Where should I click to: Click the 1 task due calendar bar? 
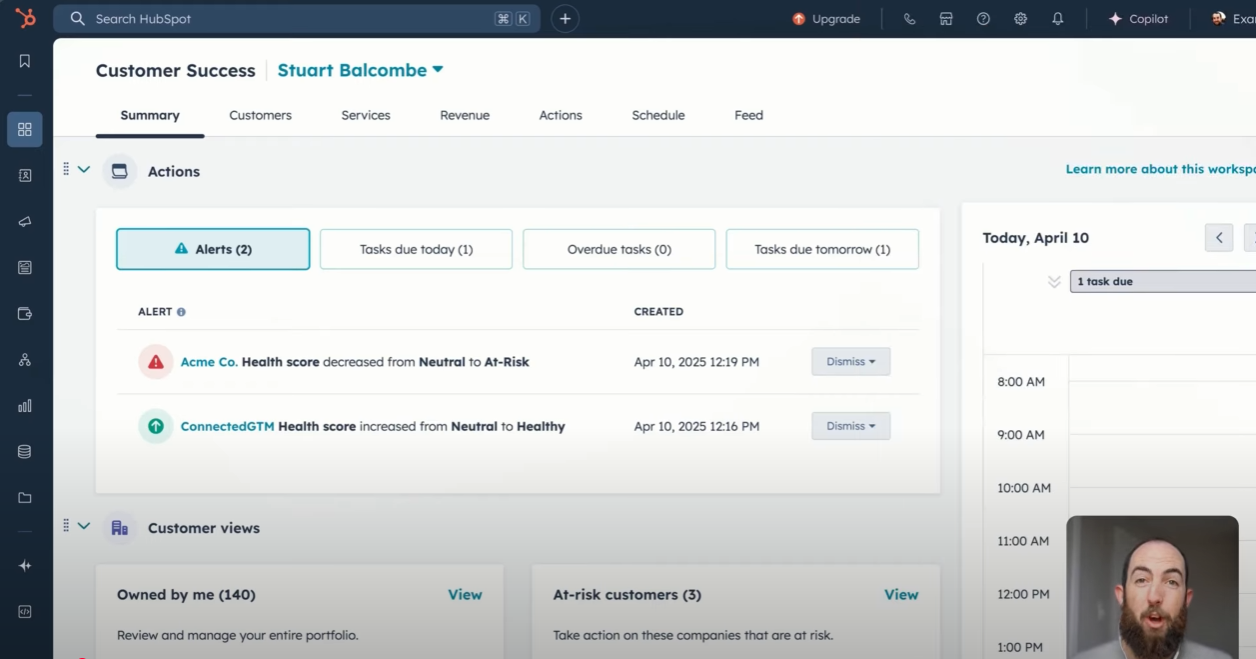point(1163,282)
